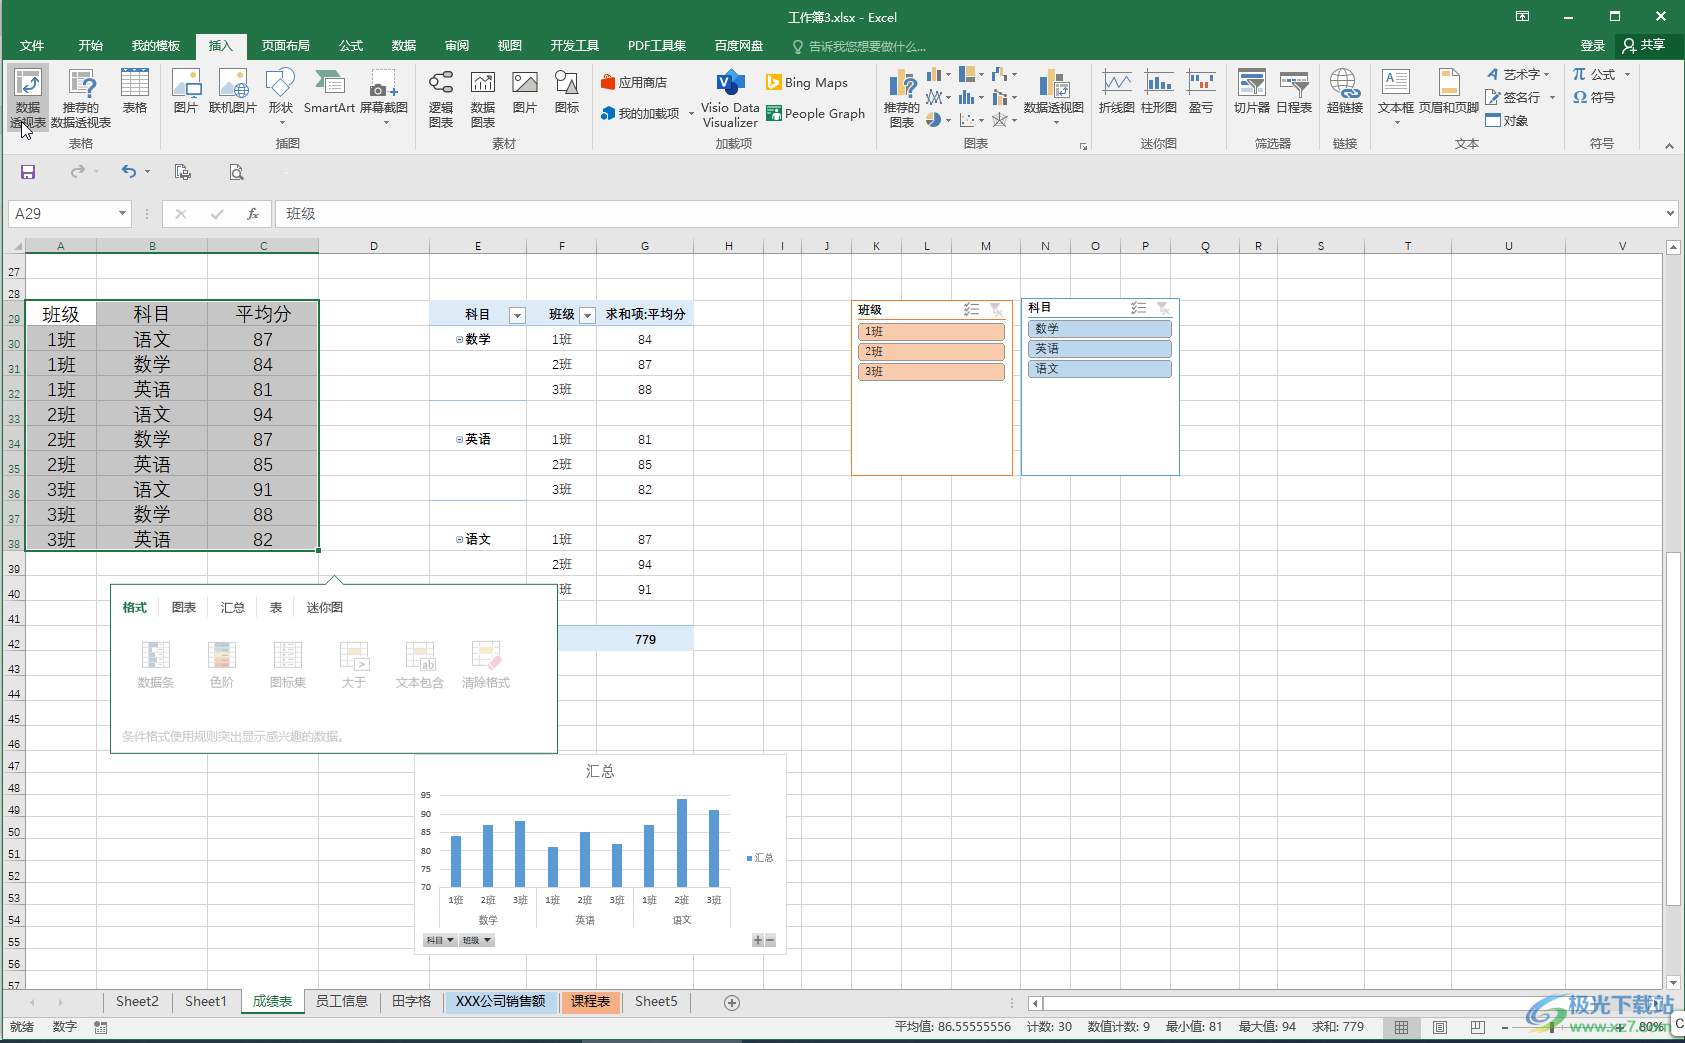Open Recommended PivotTables

[x=81, y=98]
